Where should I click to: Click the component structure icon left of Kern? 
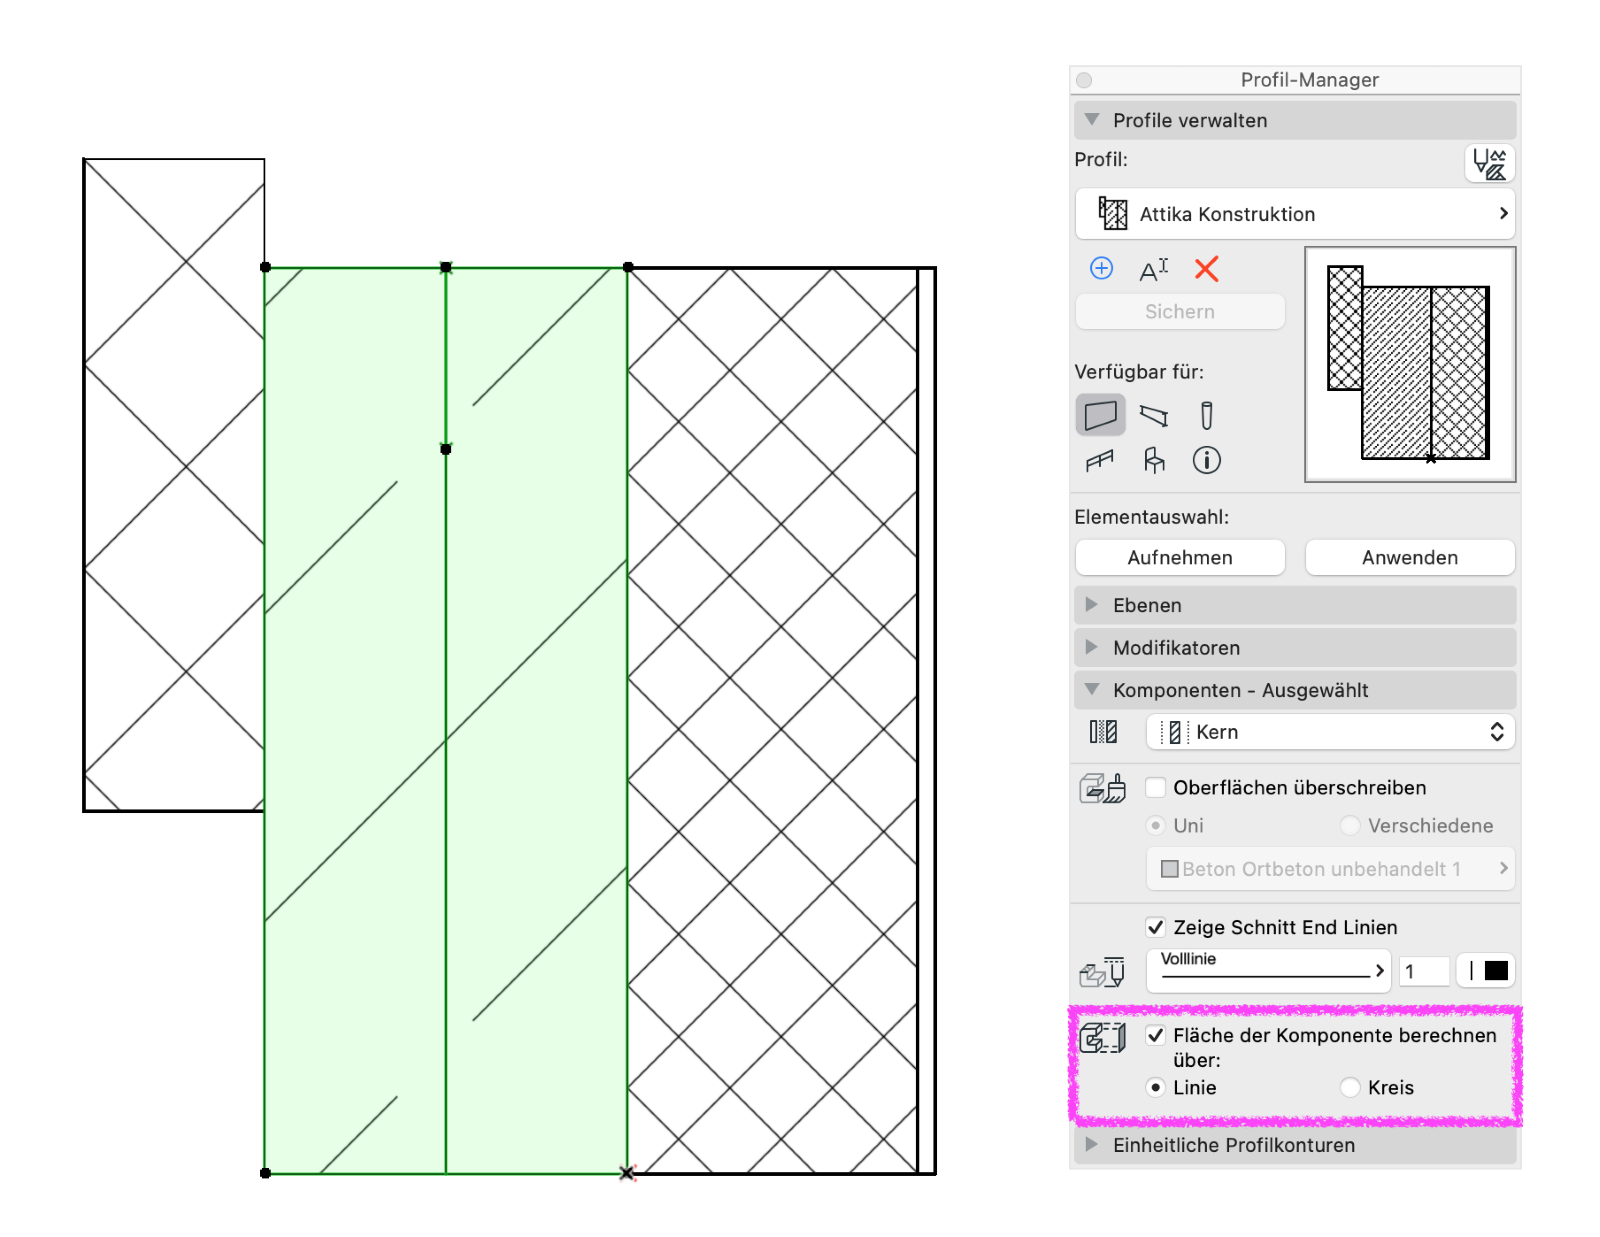tap(1103, 732)
